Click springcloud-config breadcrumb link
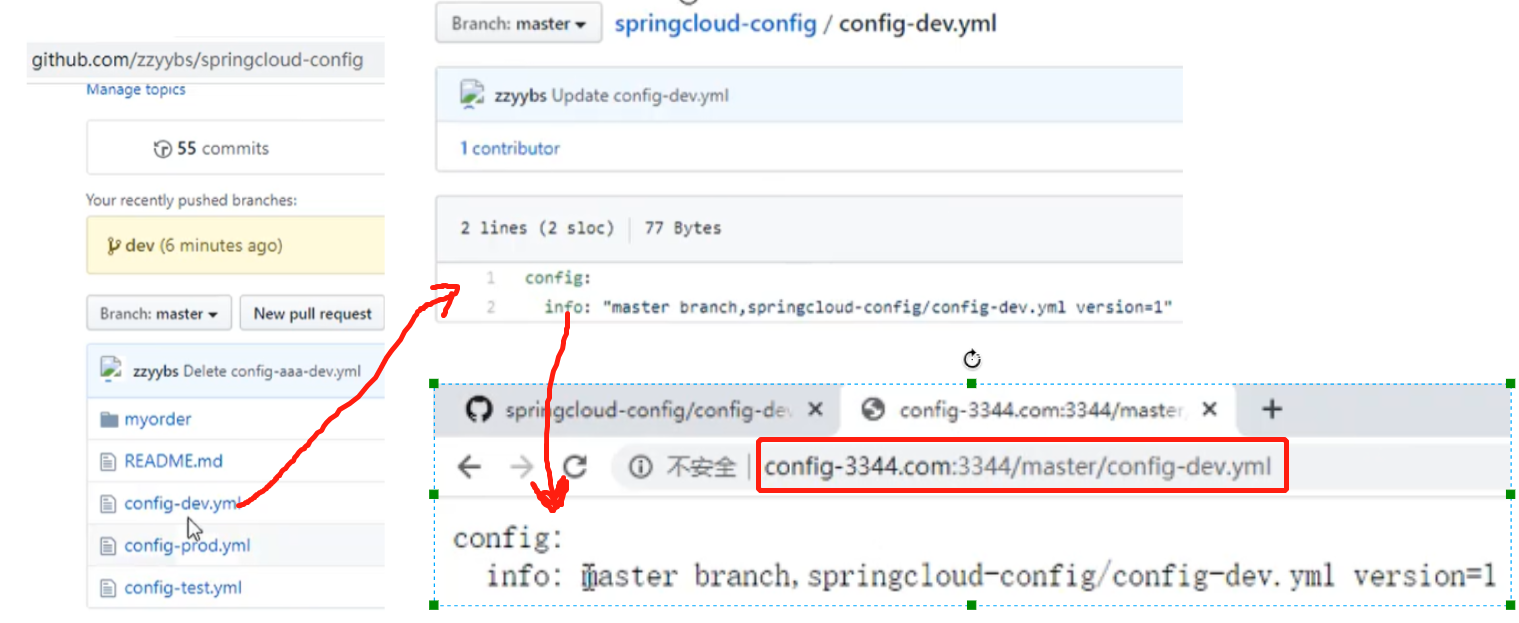This screenshot has height=623, width=1519. (715, 23)
